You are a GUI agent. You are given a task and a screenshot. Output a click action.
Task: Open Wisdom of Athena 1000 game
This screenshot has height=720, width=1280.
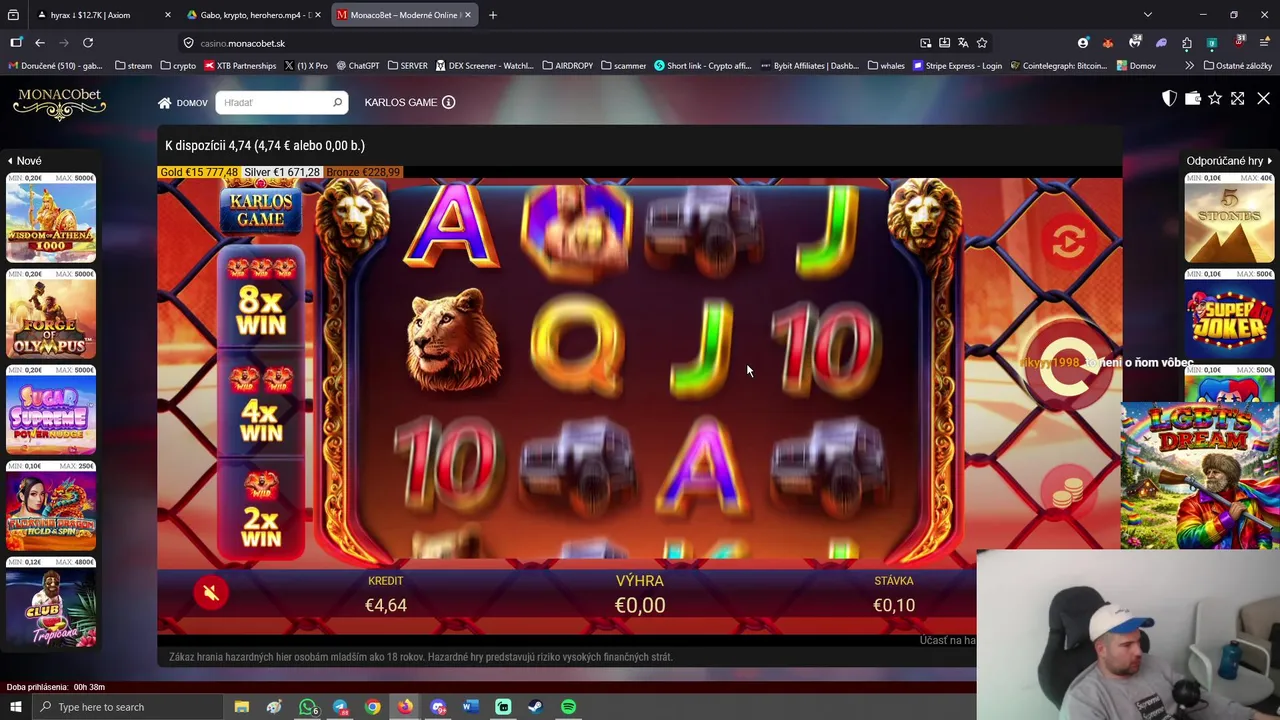coord(51,218)
